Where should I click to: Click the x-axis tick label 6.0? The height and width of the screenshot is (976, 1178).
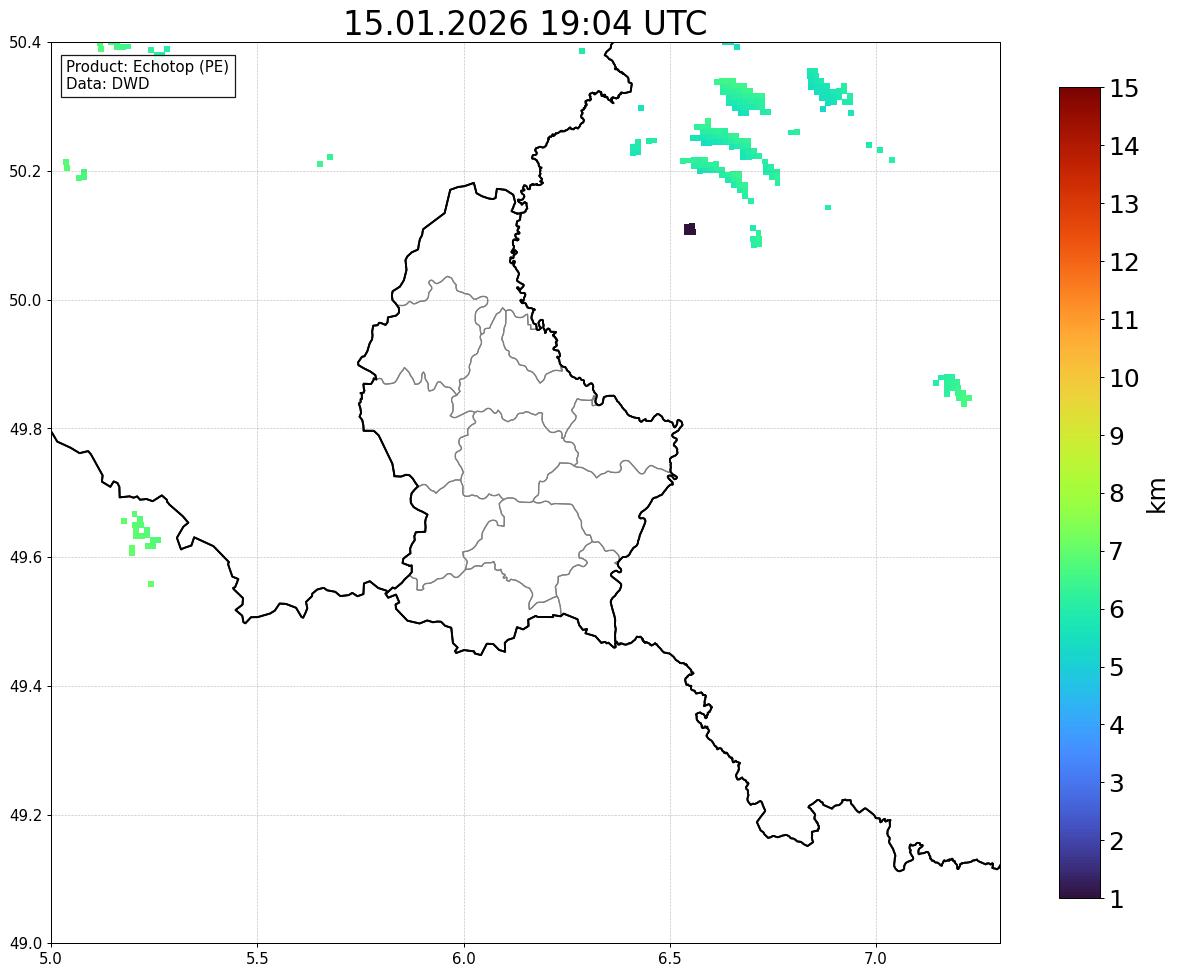tap(464, 959)
